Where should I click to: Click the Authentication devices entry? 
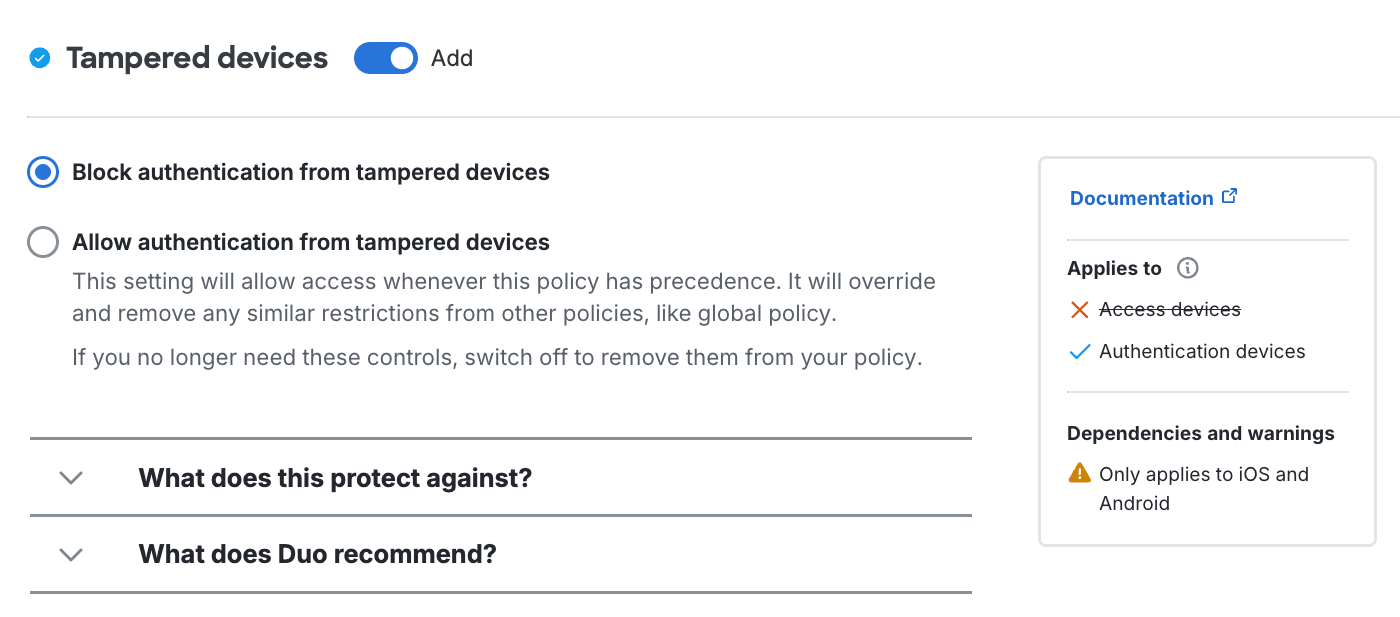click(1201, 351)
